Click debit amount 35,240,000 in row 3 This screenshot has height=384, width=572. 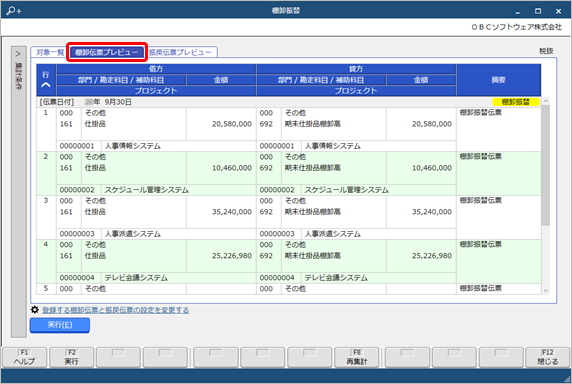point(232,212)
